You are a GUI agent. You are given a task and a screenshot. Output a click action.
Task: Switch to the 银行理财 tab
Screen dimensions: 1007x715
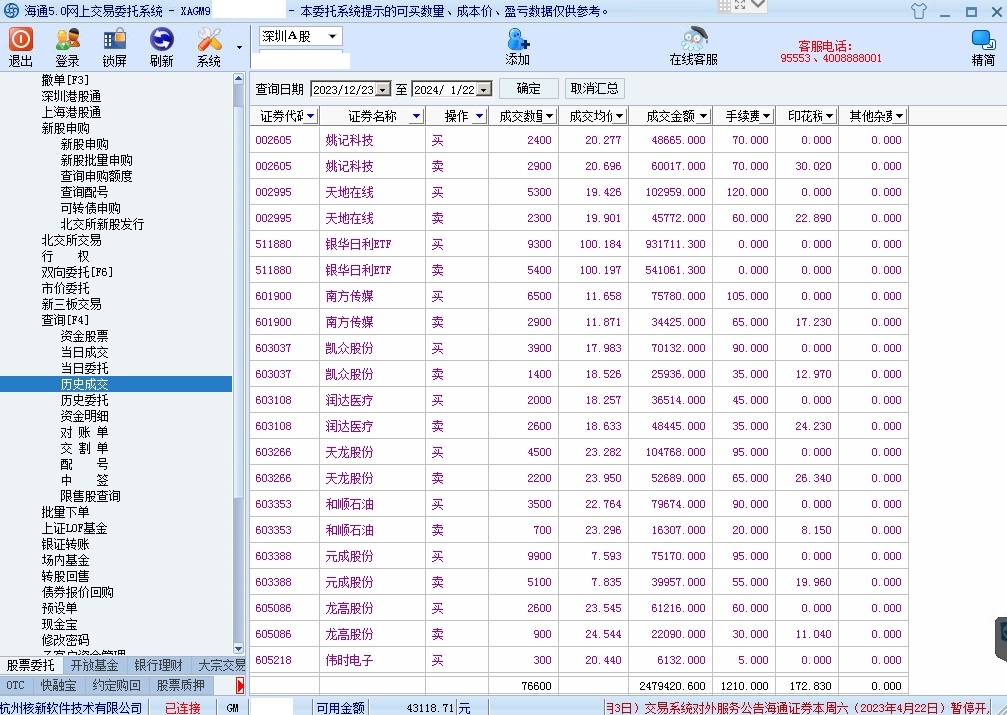pyautogui.click(x=159, y=666)
